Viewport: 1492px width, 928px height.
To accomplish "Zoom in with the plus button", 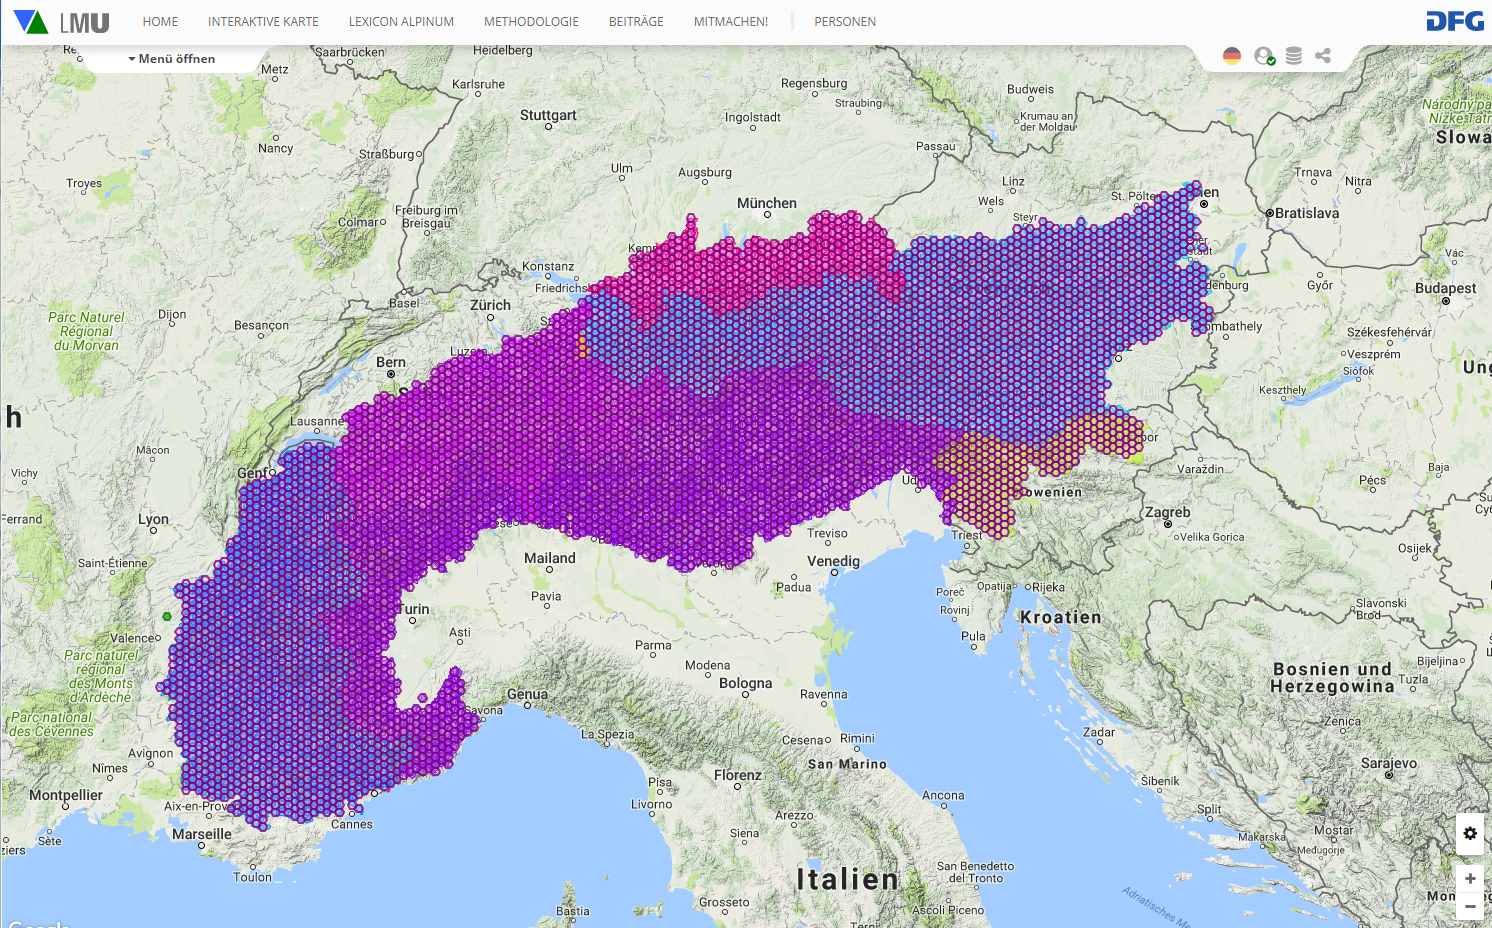I will click(x=1469, y=878).
